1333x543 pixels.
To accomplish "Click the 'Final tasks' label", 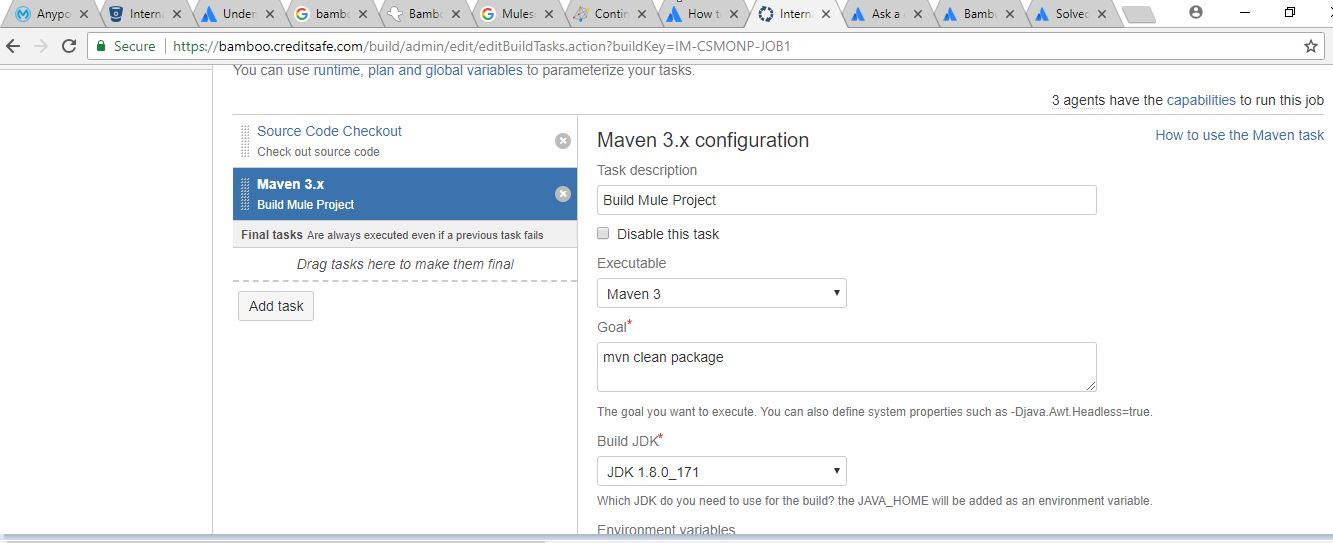I will coord(272,235).
